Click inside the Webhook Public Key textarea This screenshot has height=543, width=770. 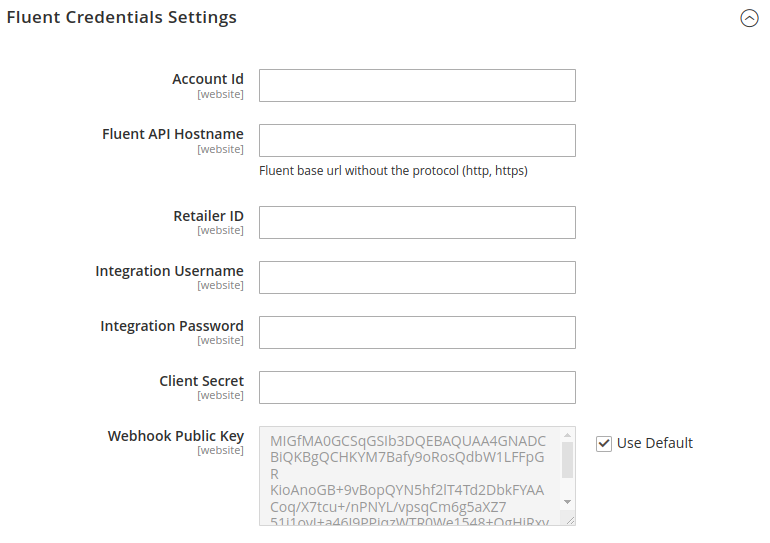408,476
